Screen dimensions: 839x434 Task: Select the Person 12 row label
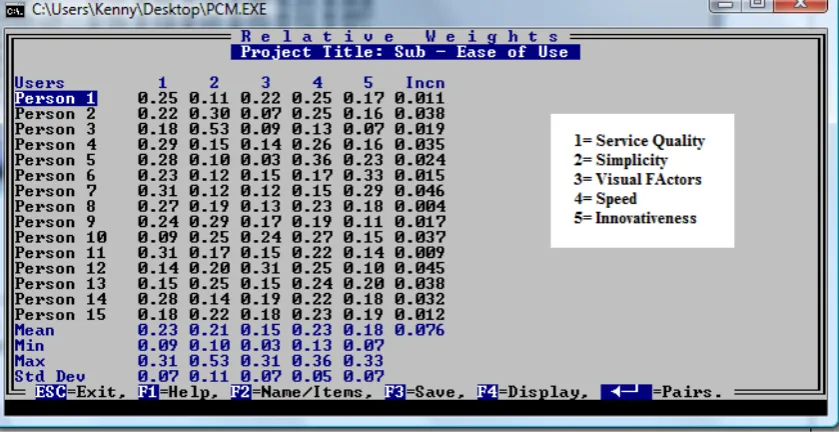[x=60, y=268]
